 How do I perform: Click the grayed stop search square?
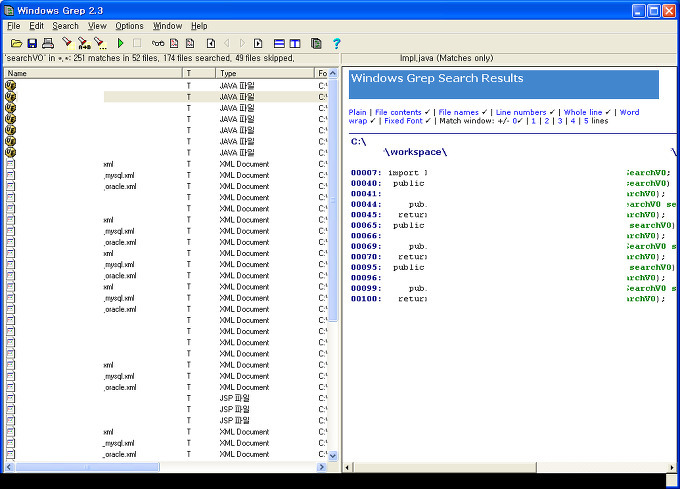[x=137, y=43]
